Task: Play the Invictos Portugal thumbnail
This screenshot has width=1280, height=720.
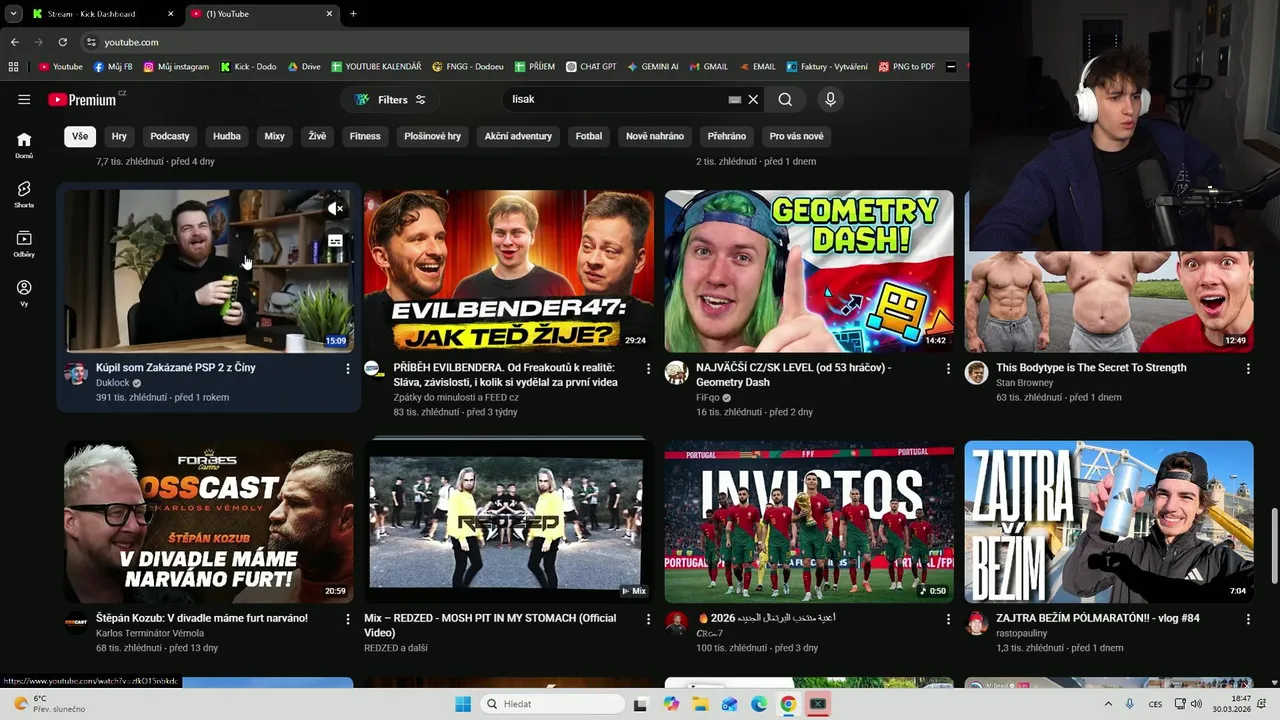Action: pos(809,522)
